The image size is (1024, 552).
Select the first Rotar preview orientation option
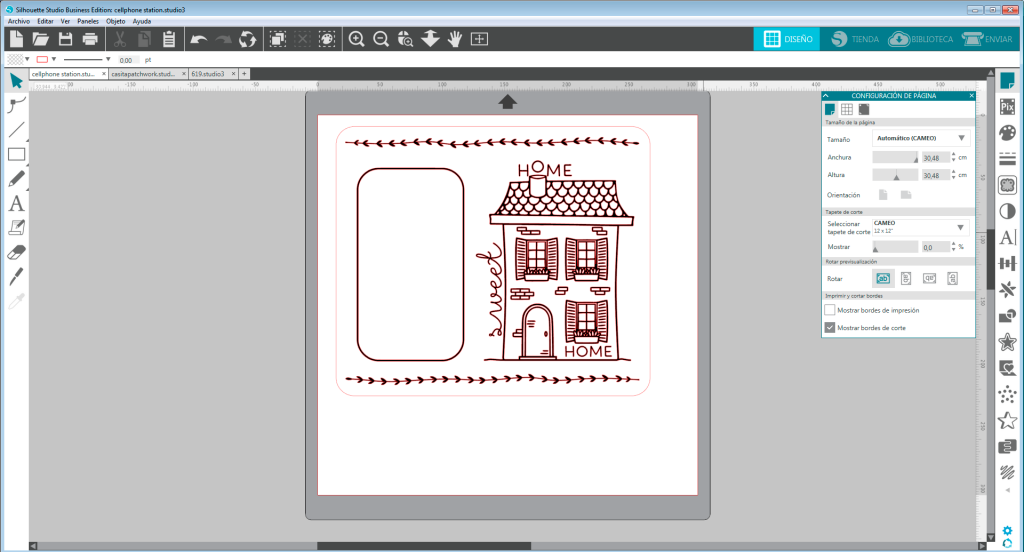tap(883, 278)
